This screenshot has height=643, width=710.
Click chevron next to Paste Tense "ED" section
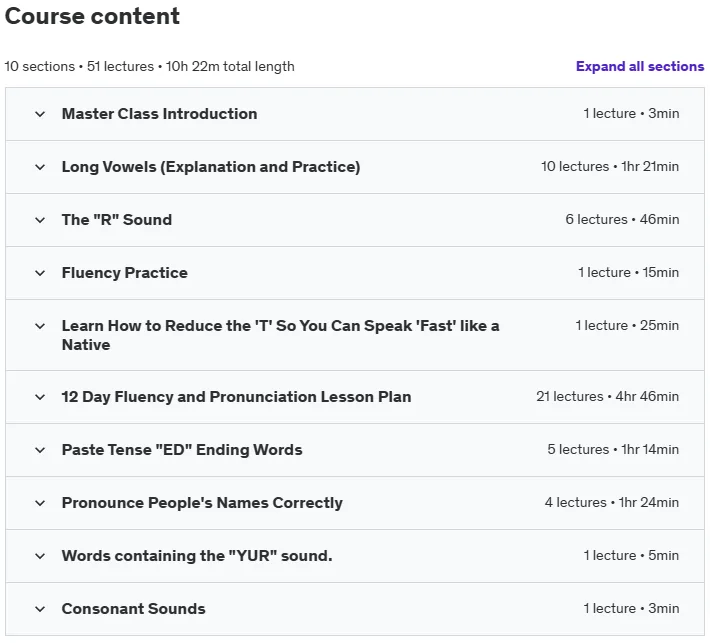tap(40, 450)
